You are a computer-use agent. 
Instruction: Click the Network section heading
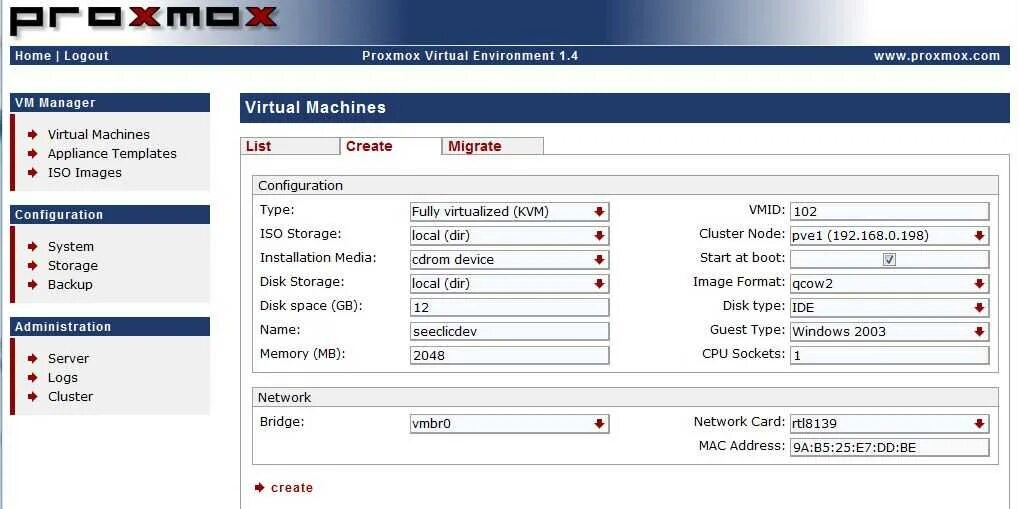point(284,397)
